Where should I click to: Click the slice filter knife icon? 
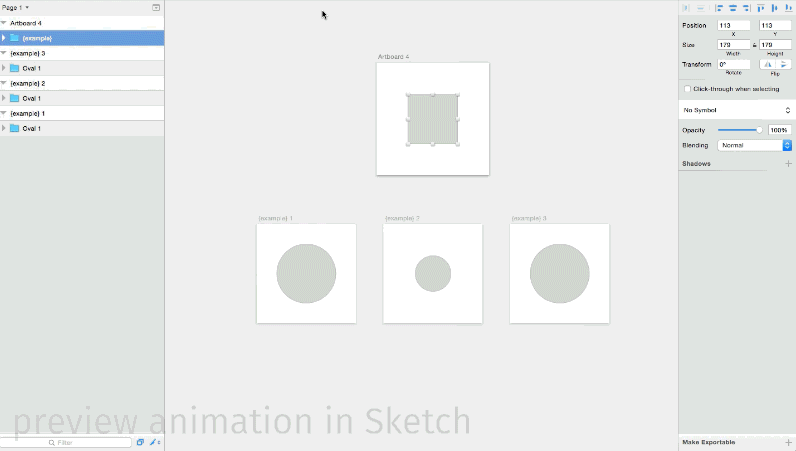click(155, 442)
